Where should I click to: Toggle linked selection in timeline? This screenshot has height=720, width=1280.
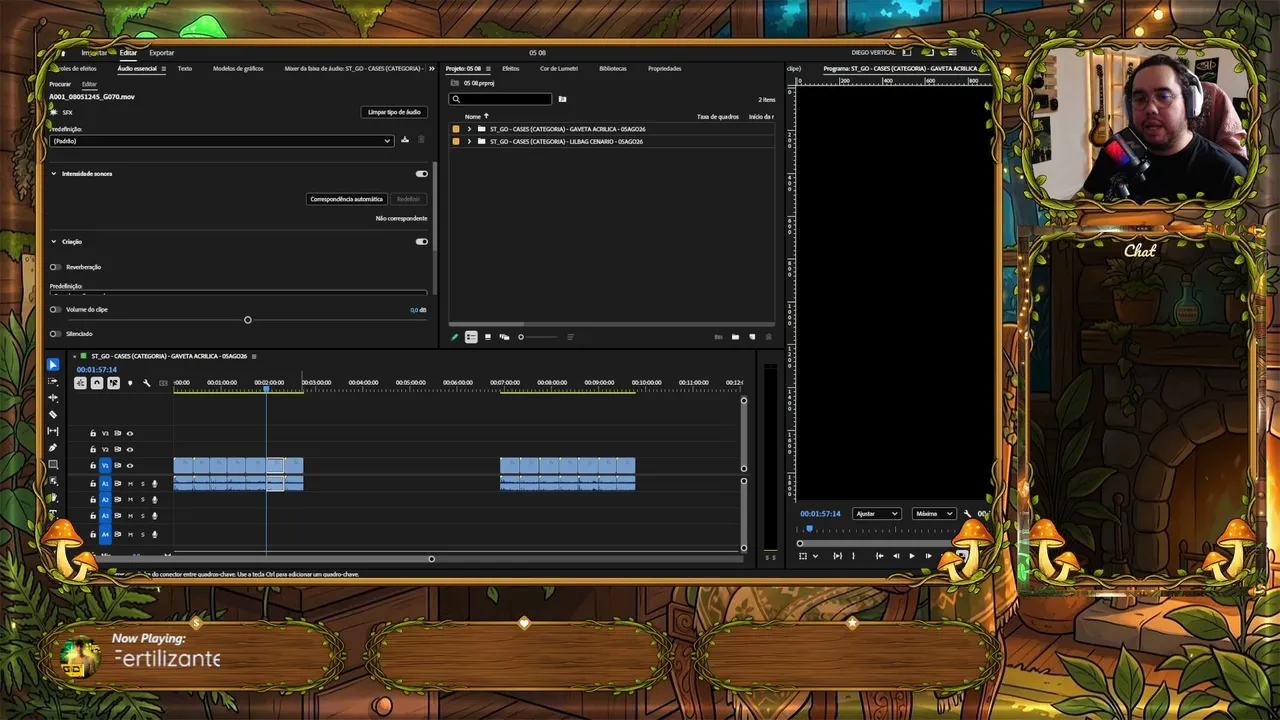click(x=113, y=383)
